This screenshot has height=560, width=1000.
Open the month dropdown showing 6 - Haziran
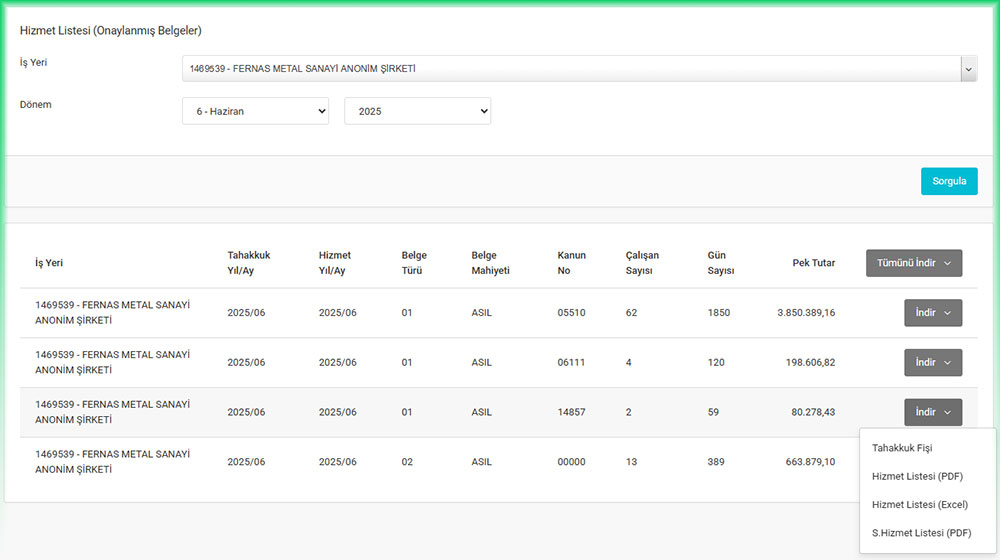[255, 111]
